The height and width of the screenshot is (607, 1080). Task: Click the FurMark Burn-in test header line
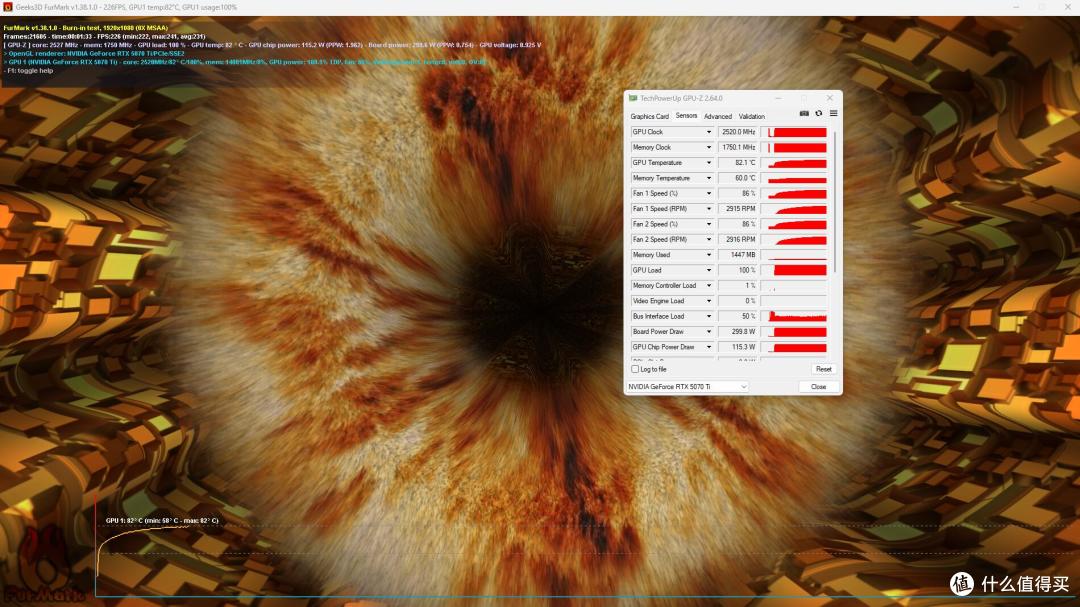click(x=85, y=28)
